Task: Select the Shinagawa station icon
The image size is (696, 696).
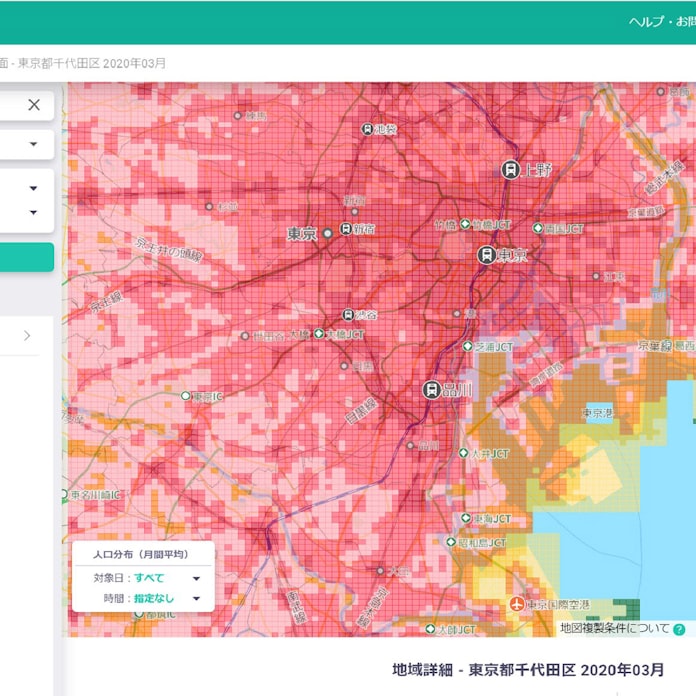Action: click(432, 390)
